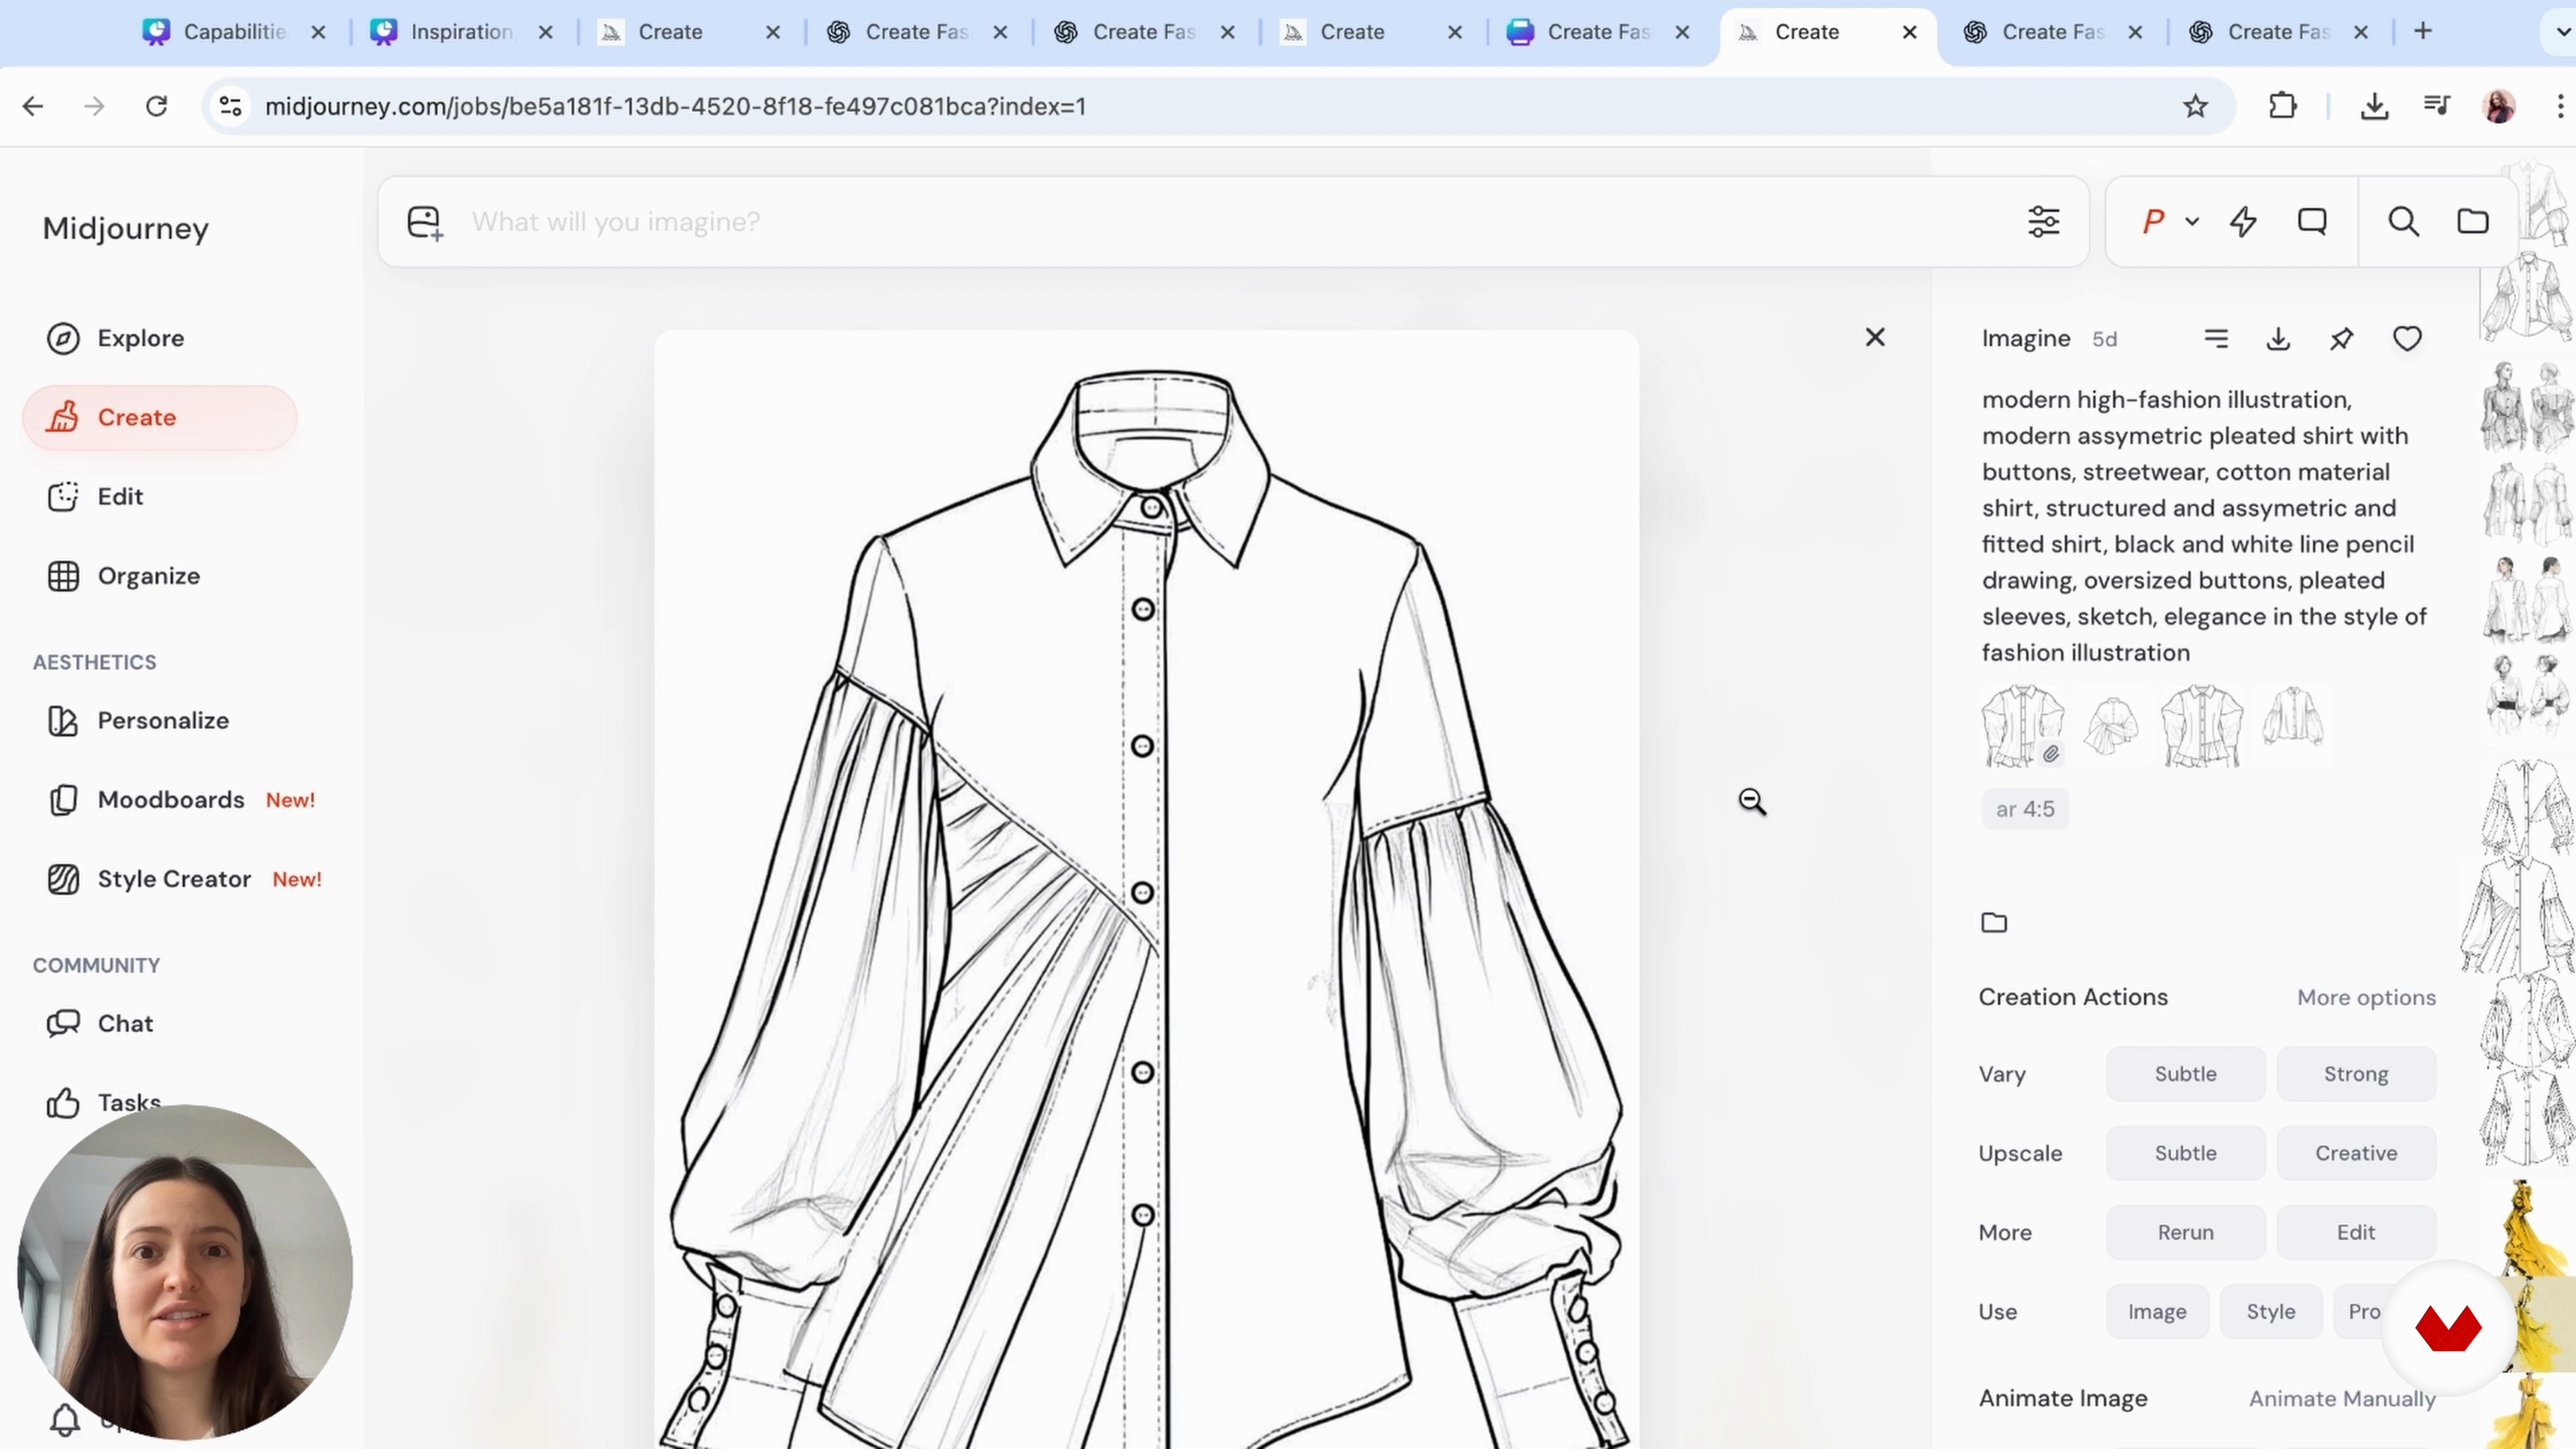Close the image lightbox view
This screenshot has height=1449, width=2576.
pos(1874,337)
